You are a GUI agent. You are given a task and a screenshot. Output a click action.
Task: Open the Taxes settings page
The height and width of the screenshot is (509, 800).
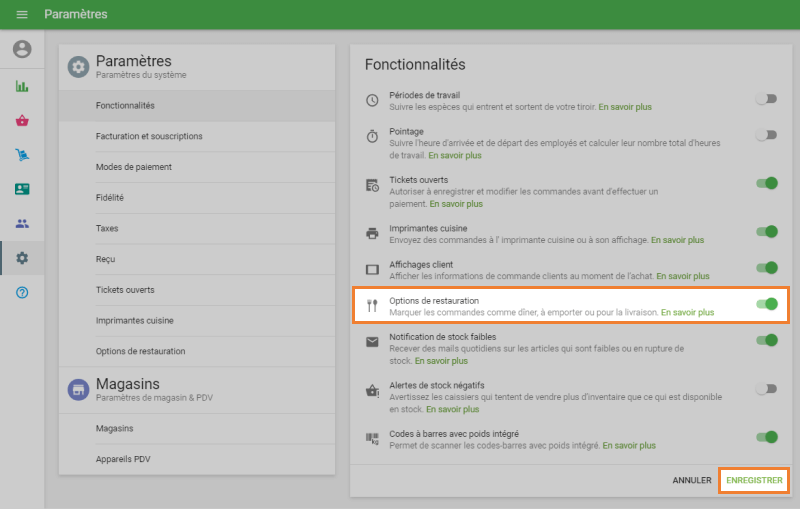(x=197, y=228)
